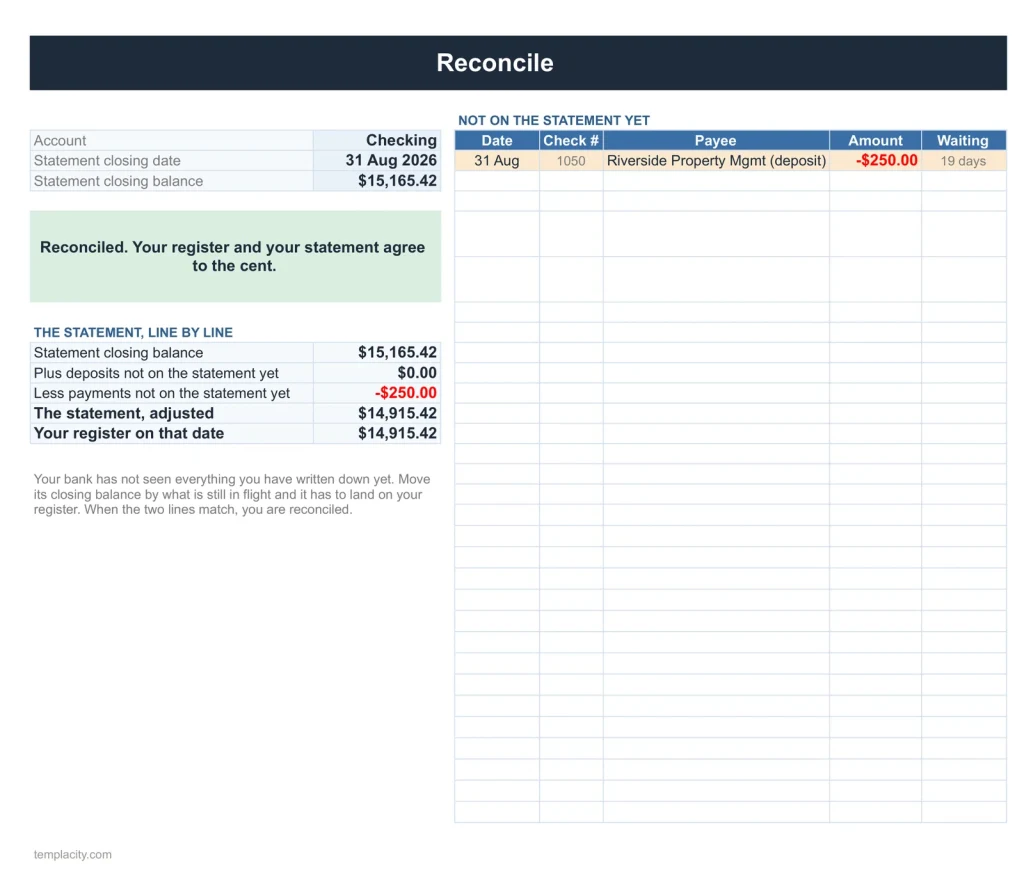Click the Payee column header
The width and height of the screenshot is (1024, 882).
click(x=716, y=140)
